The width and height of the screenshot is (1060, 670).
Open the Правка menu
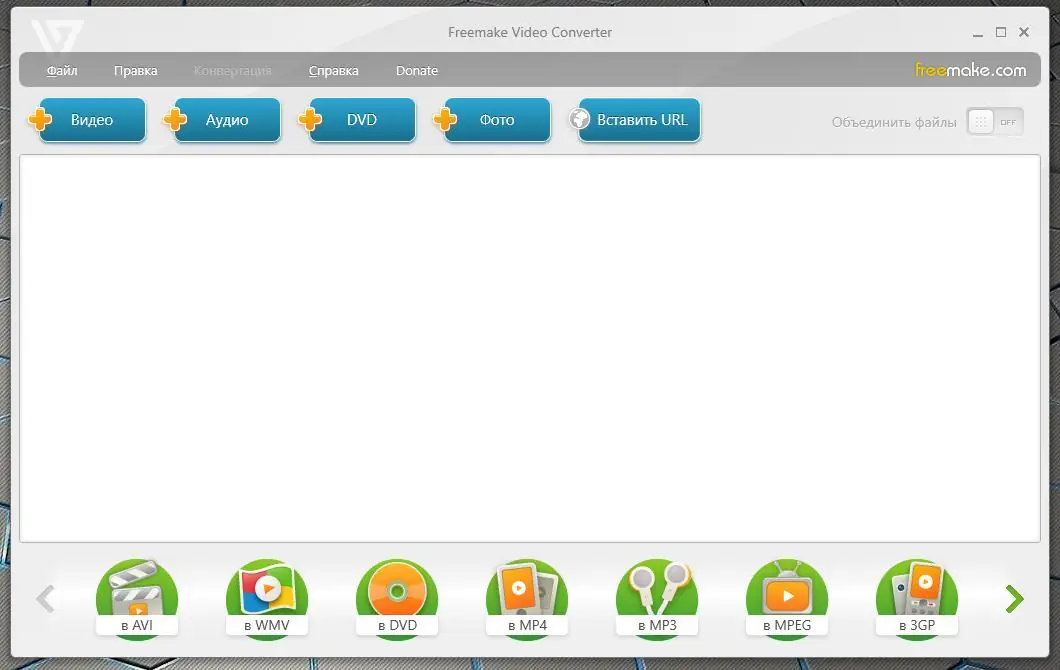136,70
